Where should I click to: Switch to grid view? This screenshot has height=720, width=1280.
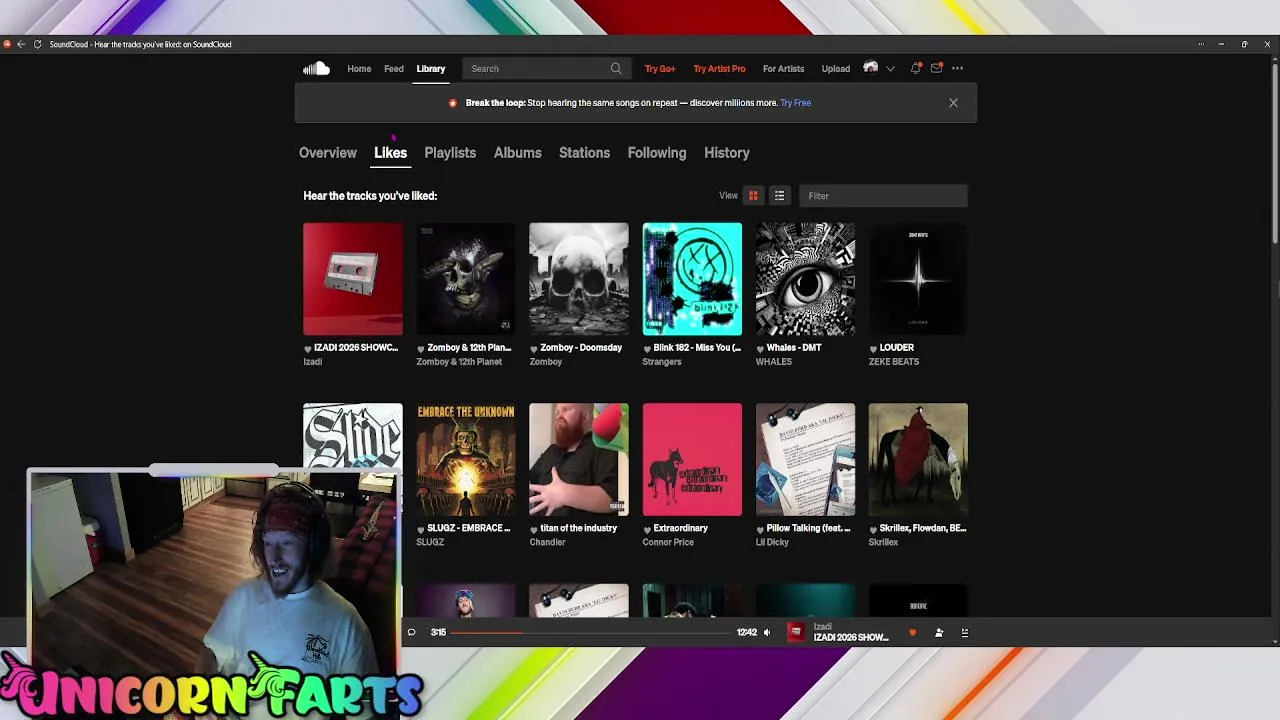753,196
